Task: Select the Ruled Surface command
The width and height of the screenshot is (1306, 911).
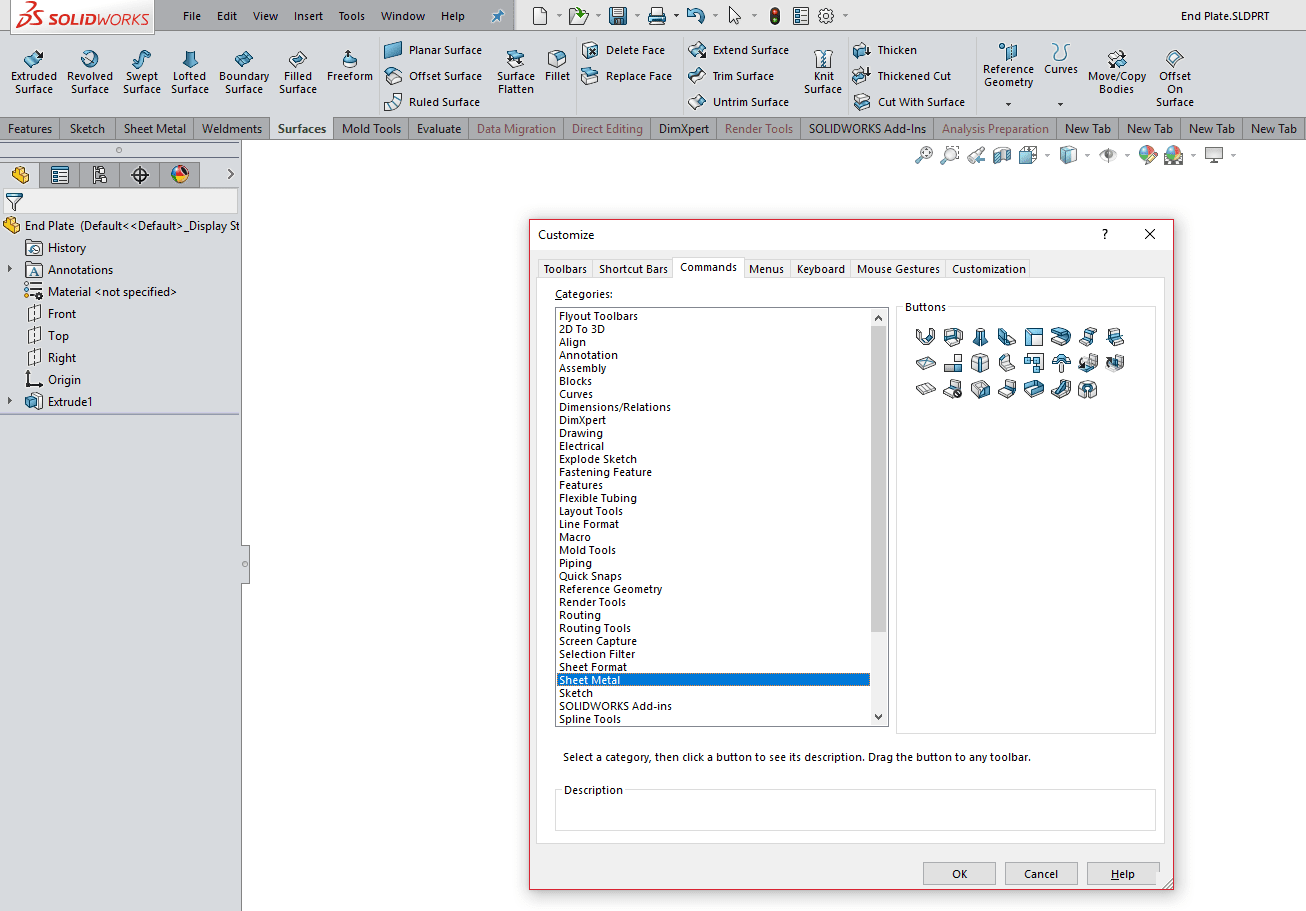Action: pos(432,102)
